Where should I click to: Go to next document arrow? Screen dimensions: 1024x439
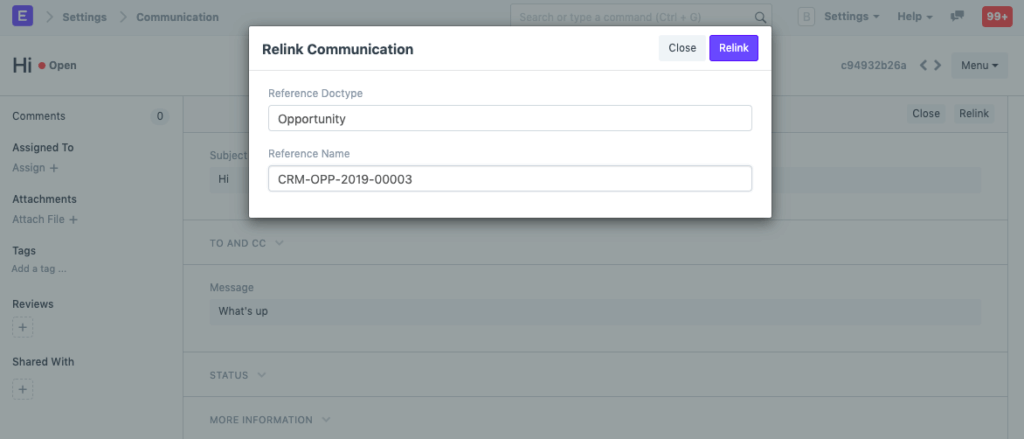(x=937, y=66)
